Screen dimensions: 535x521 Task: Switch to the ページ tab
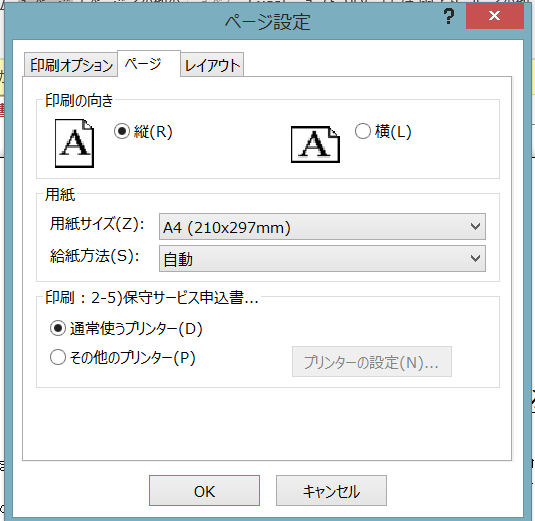[x=149, y=64]
